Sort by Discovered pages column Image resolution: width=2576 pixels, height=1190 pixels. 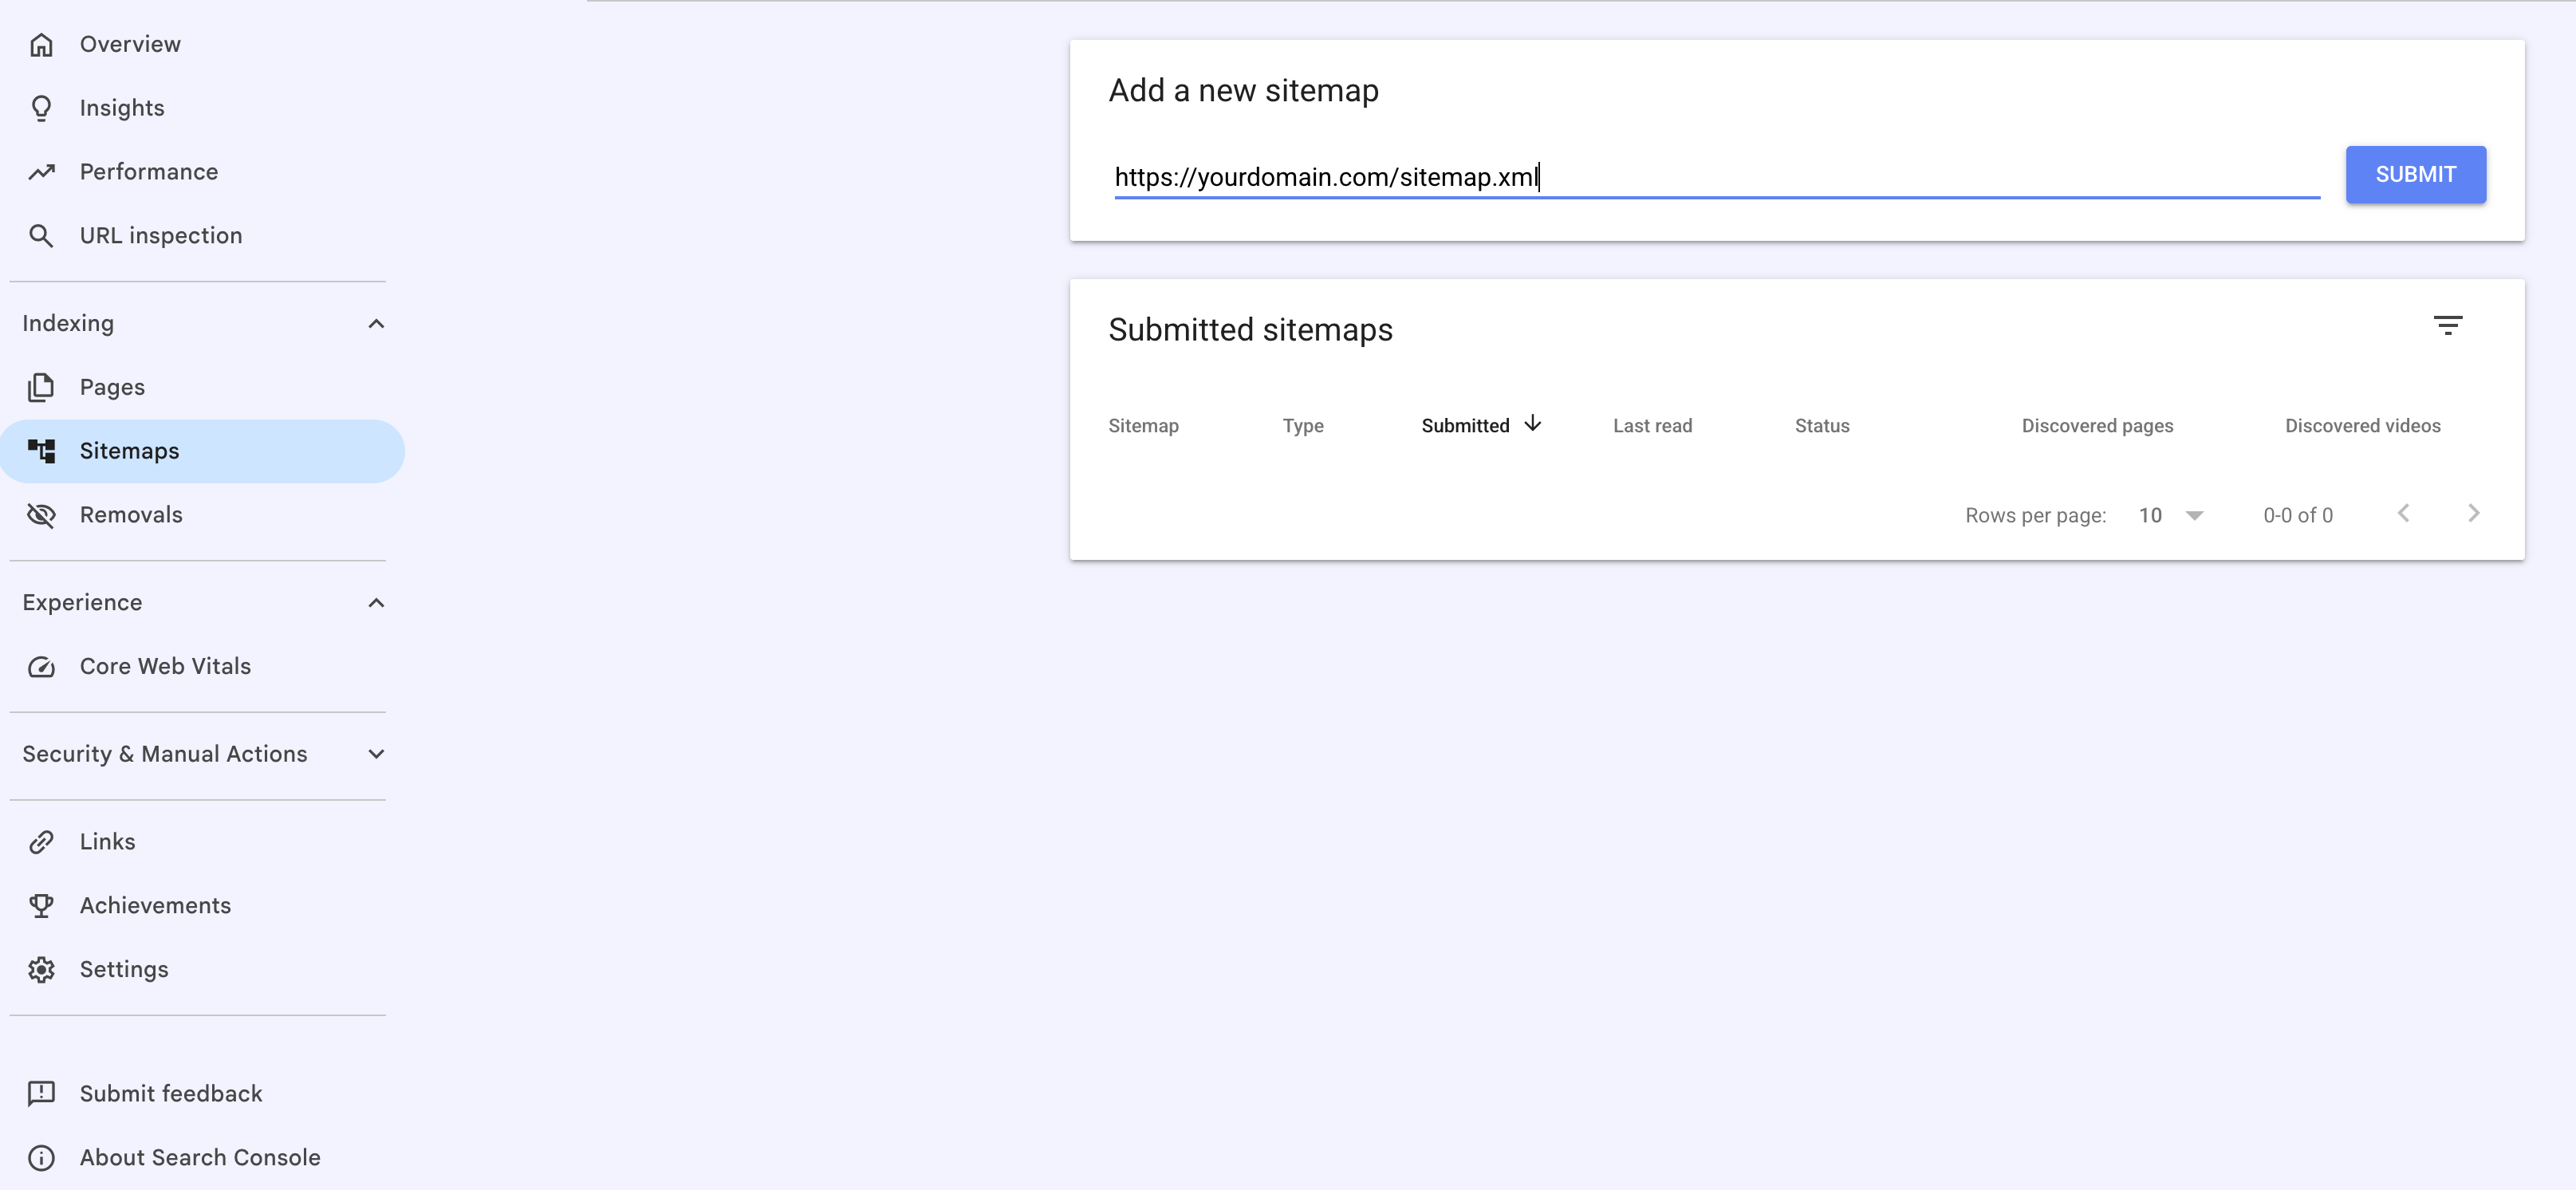click(x=2097, y=426)
